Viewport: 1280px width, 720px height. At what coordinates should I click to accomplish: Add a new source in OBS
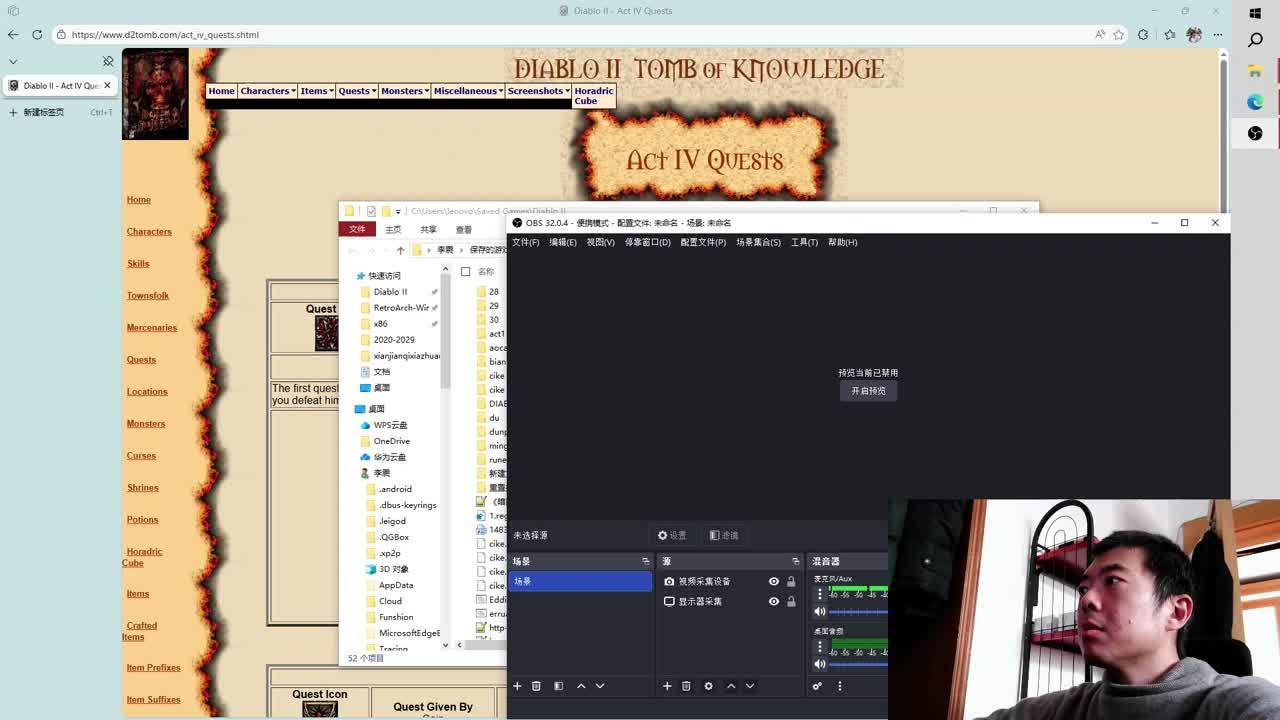click(x=667, y=686)
